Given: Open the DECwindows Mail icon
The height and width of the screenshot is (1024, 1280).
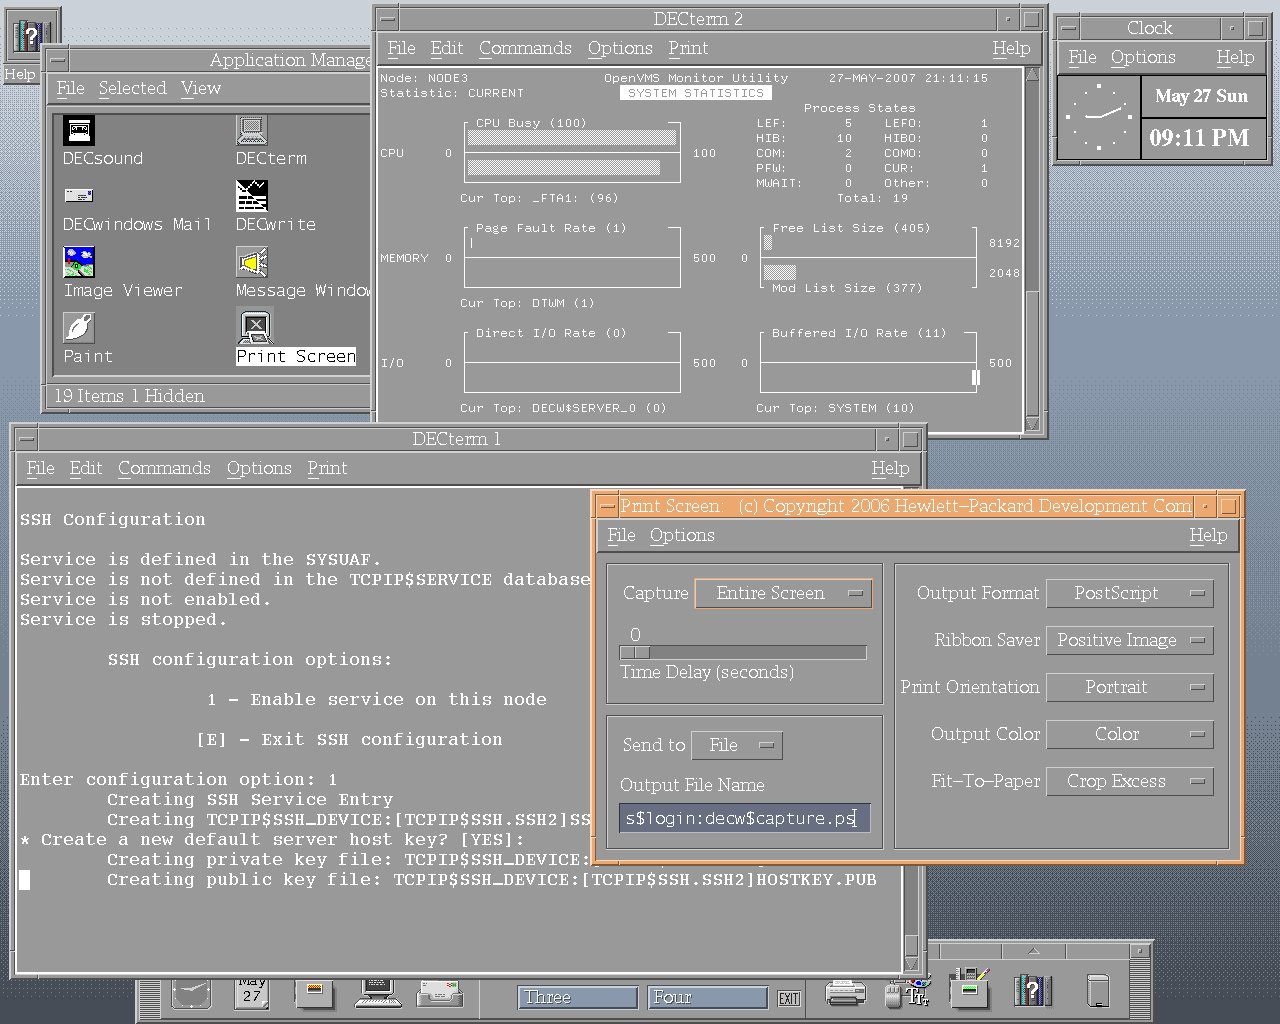Looking at the screenshot, I should click(x=79, y=196).
